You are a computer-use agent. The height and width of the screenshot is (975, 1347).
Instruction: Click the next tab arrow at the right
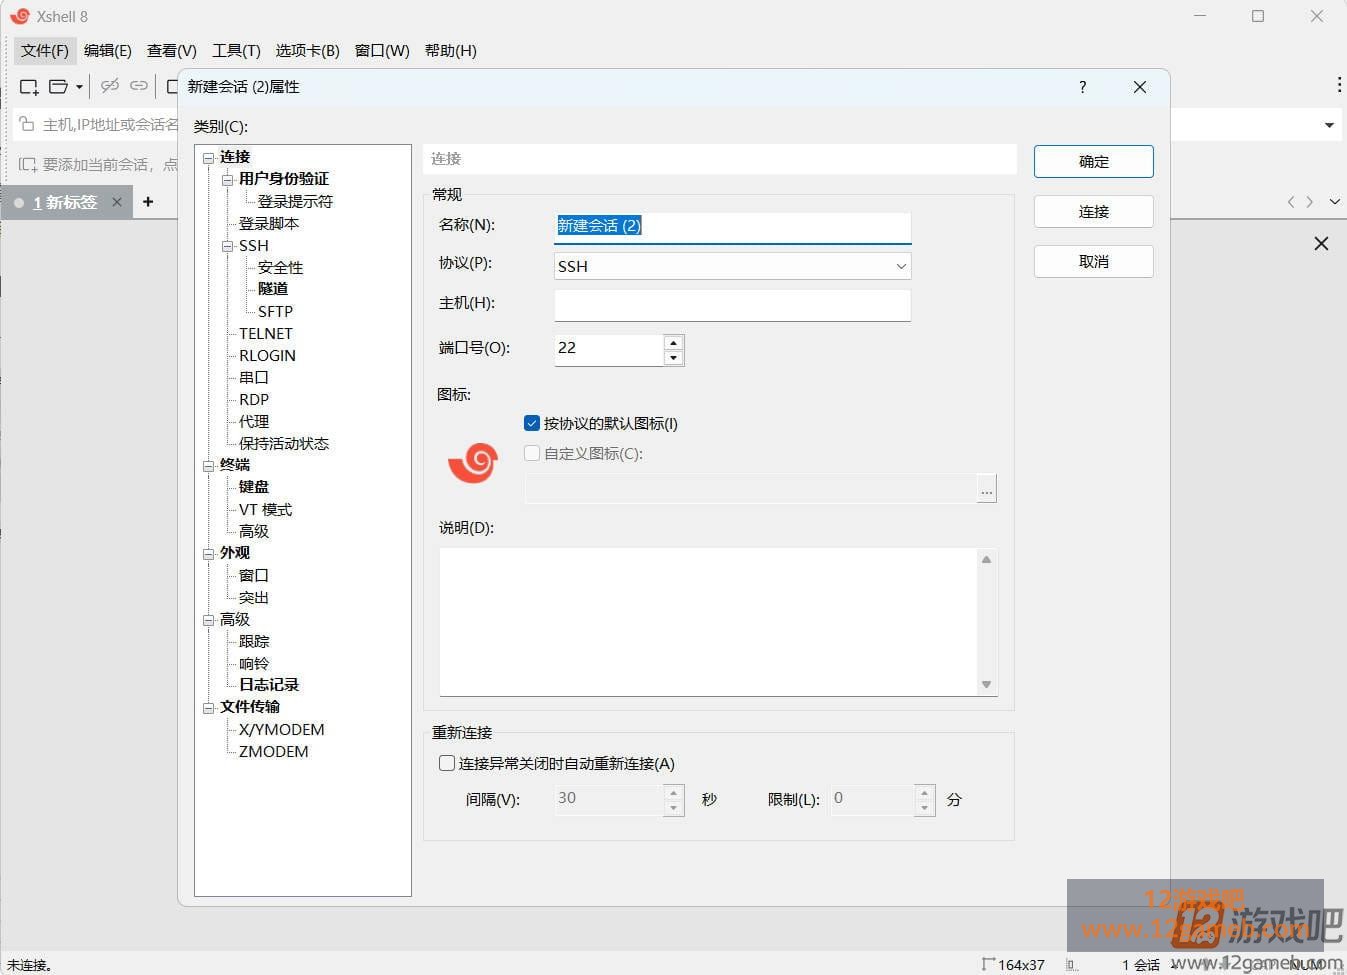[1309, 202]
